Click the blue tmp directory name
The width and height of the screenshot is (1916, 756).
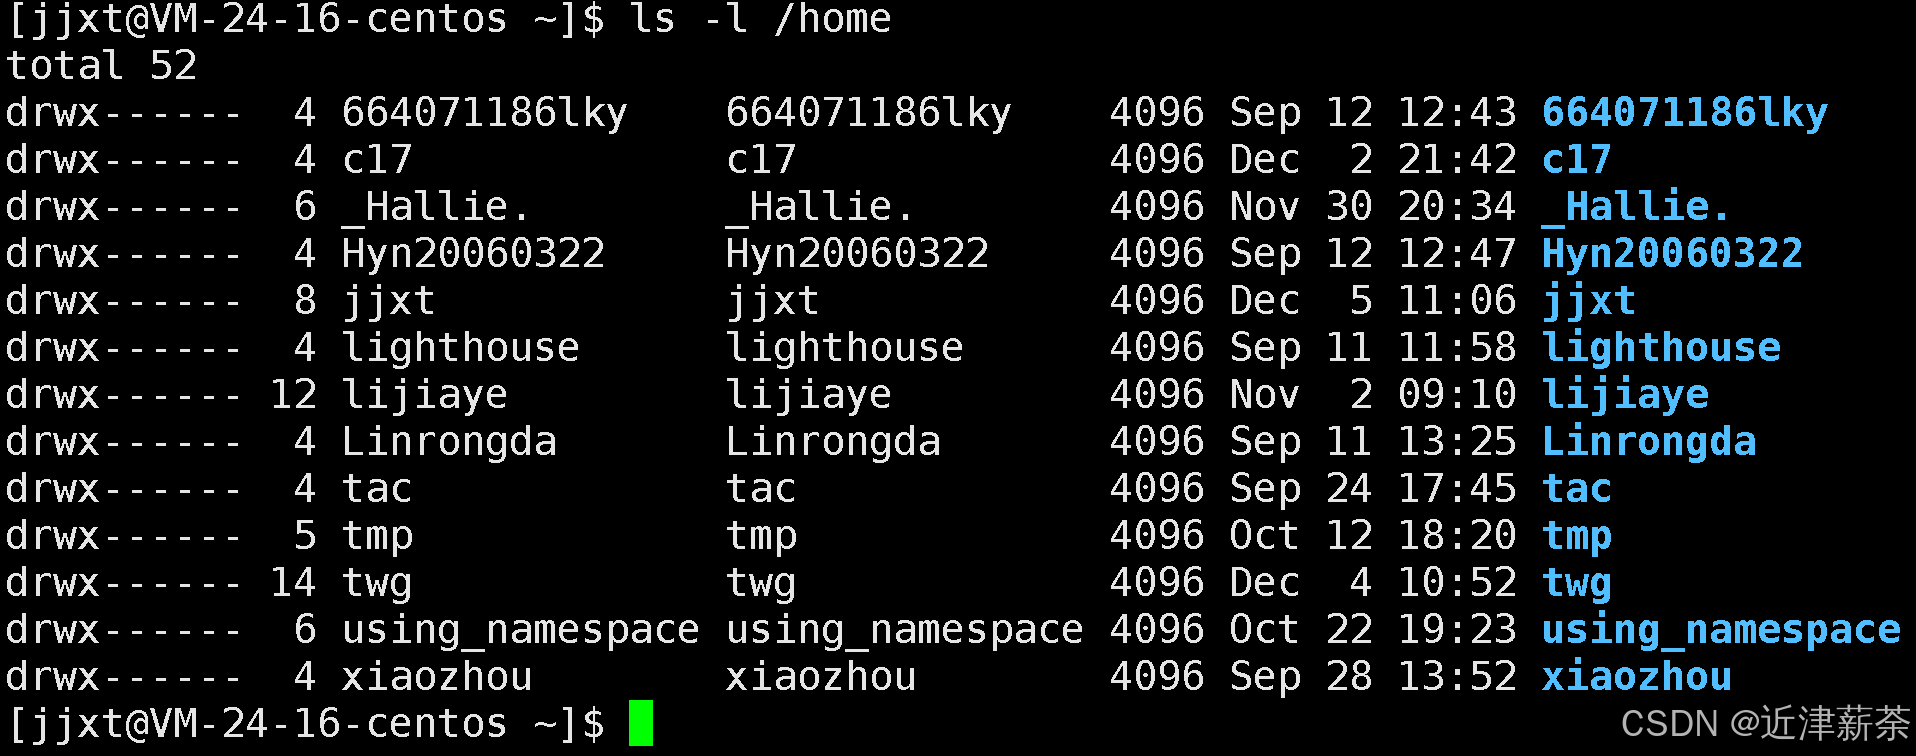point(1577,536)
